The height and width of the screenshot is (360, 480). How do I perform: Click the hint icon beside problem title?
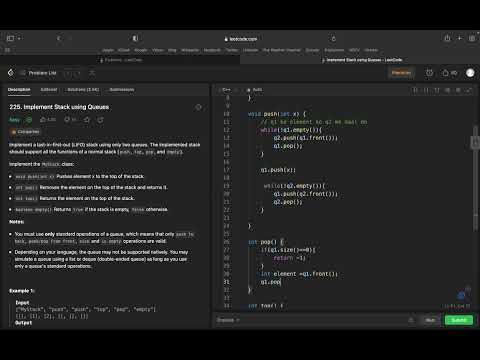tap(198, 107)
